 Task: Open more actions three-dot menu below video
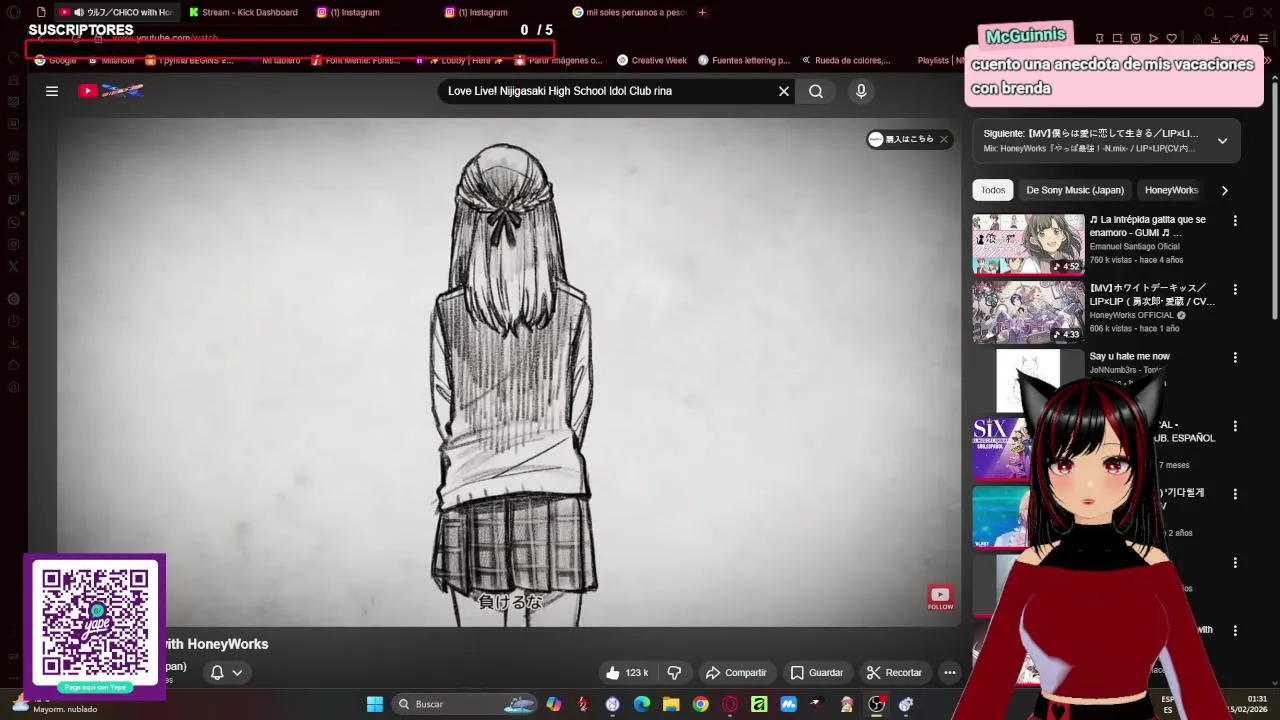(950, 673)
